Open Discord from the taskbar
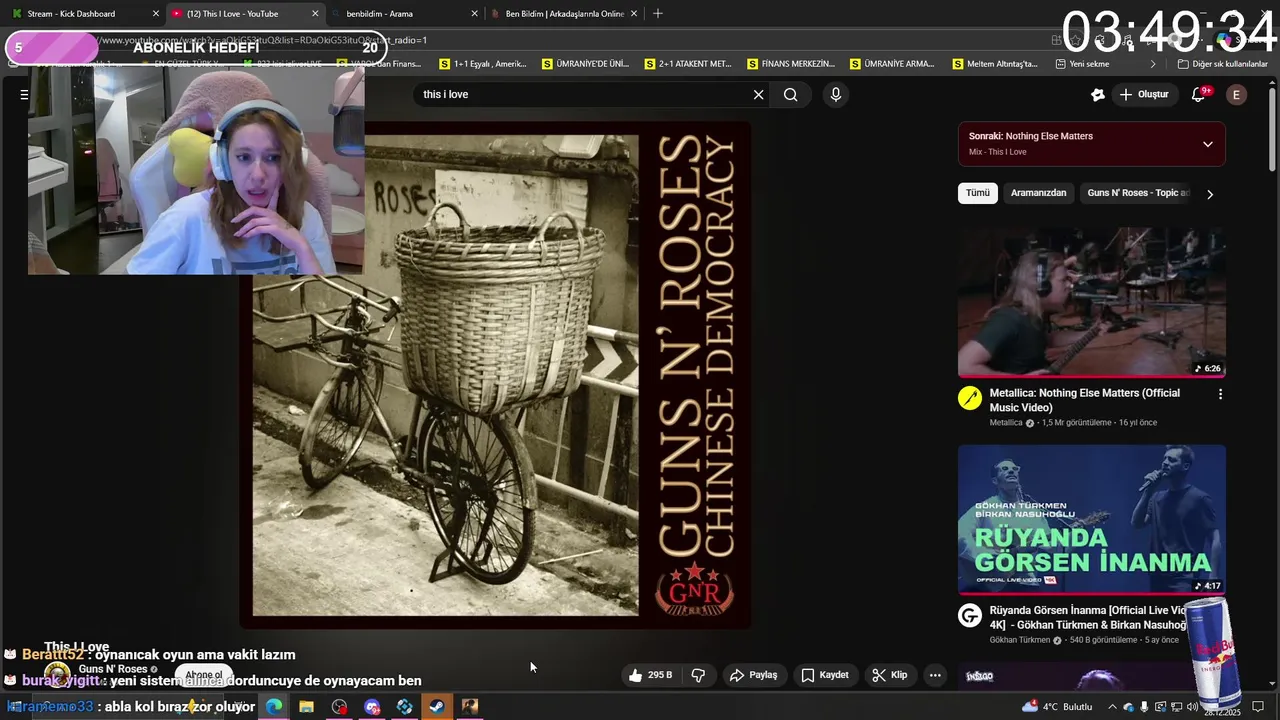1280x720 pixels. point(372,707)
